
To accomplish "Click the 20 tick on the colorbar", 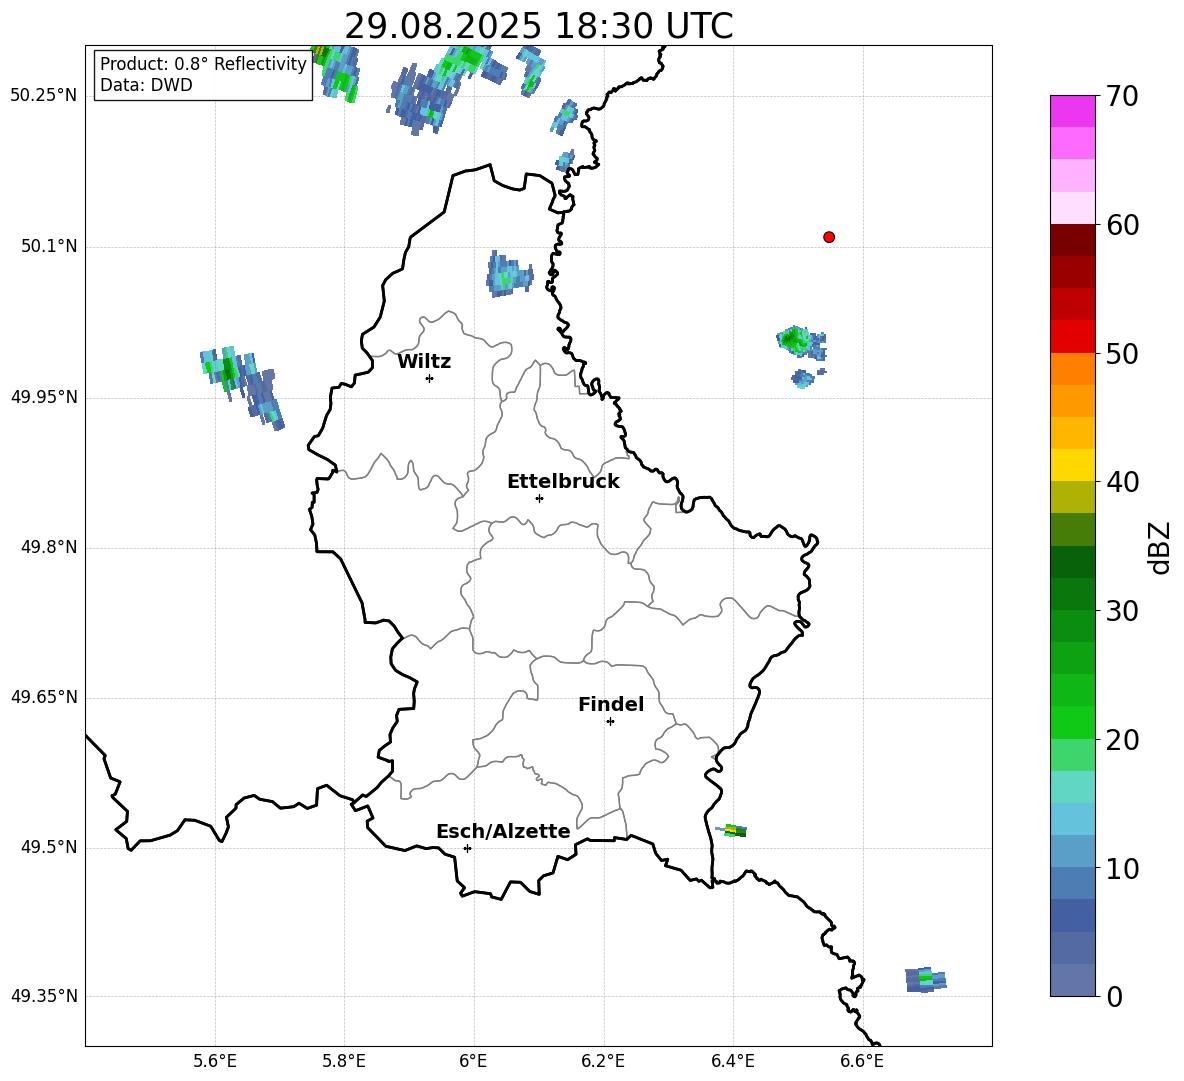I will pyautogui.click(x=1122, y=740).
